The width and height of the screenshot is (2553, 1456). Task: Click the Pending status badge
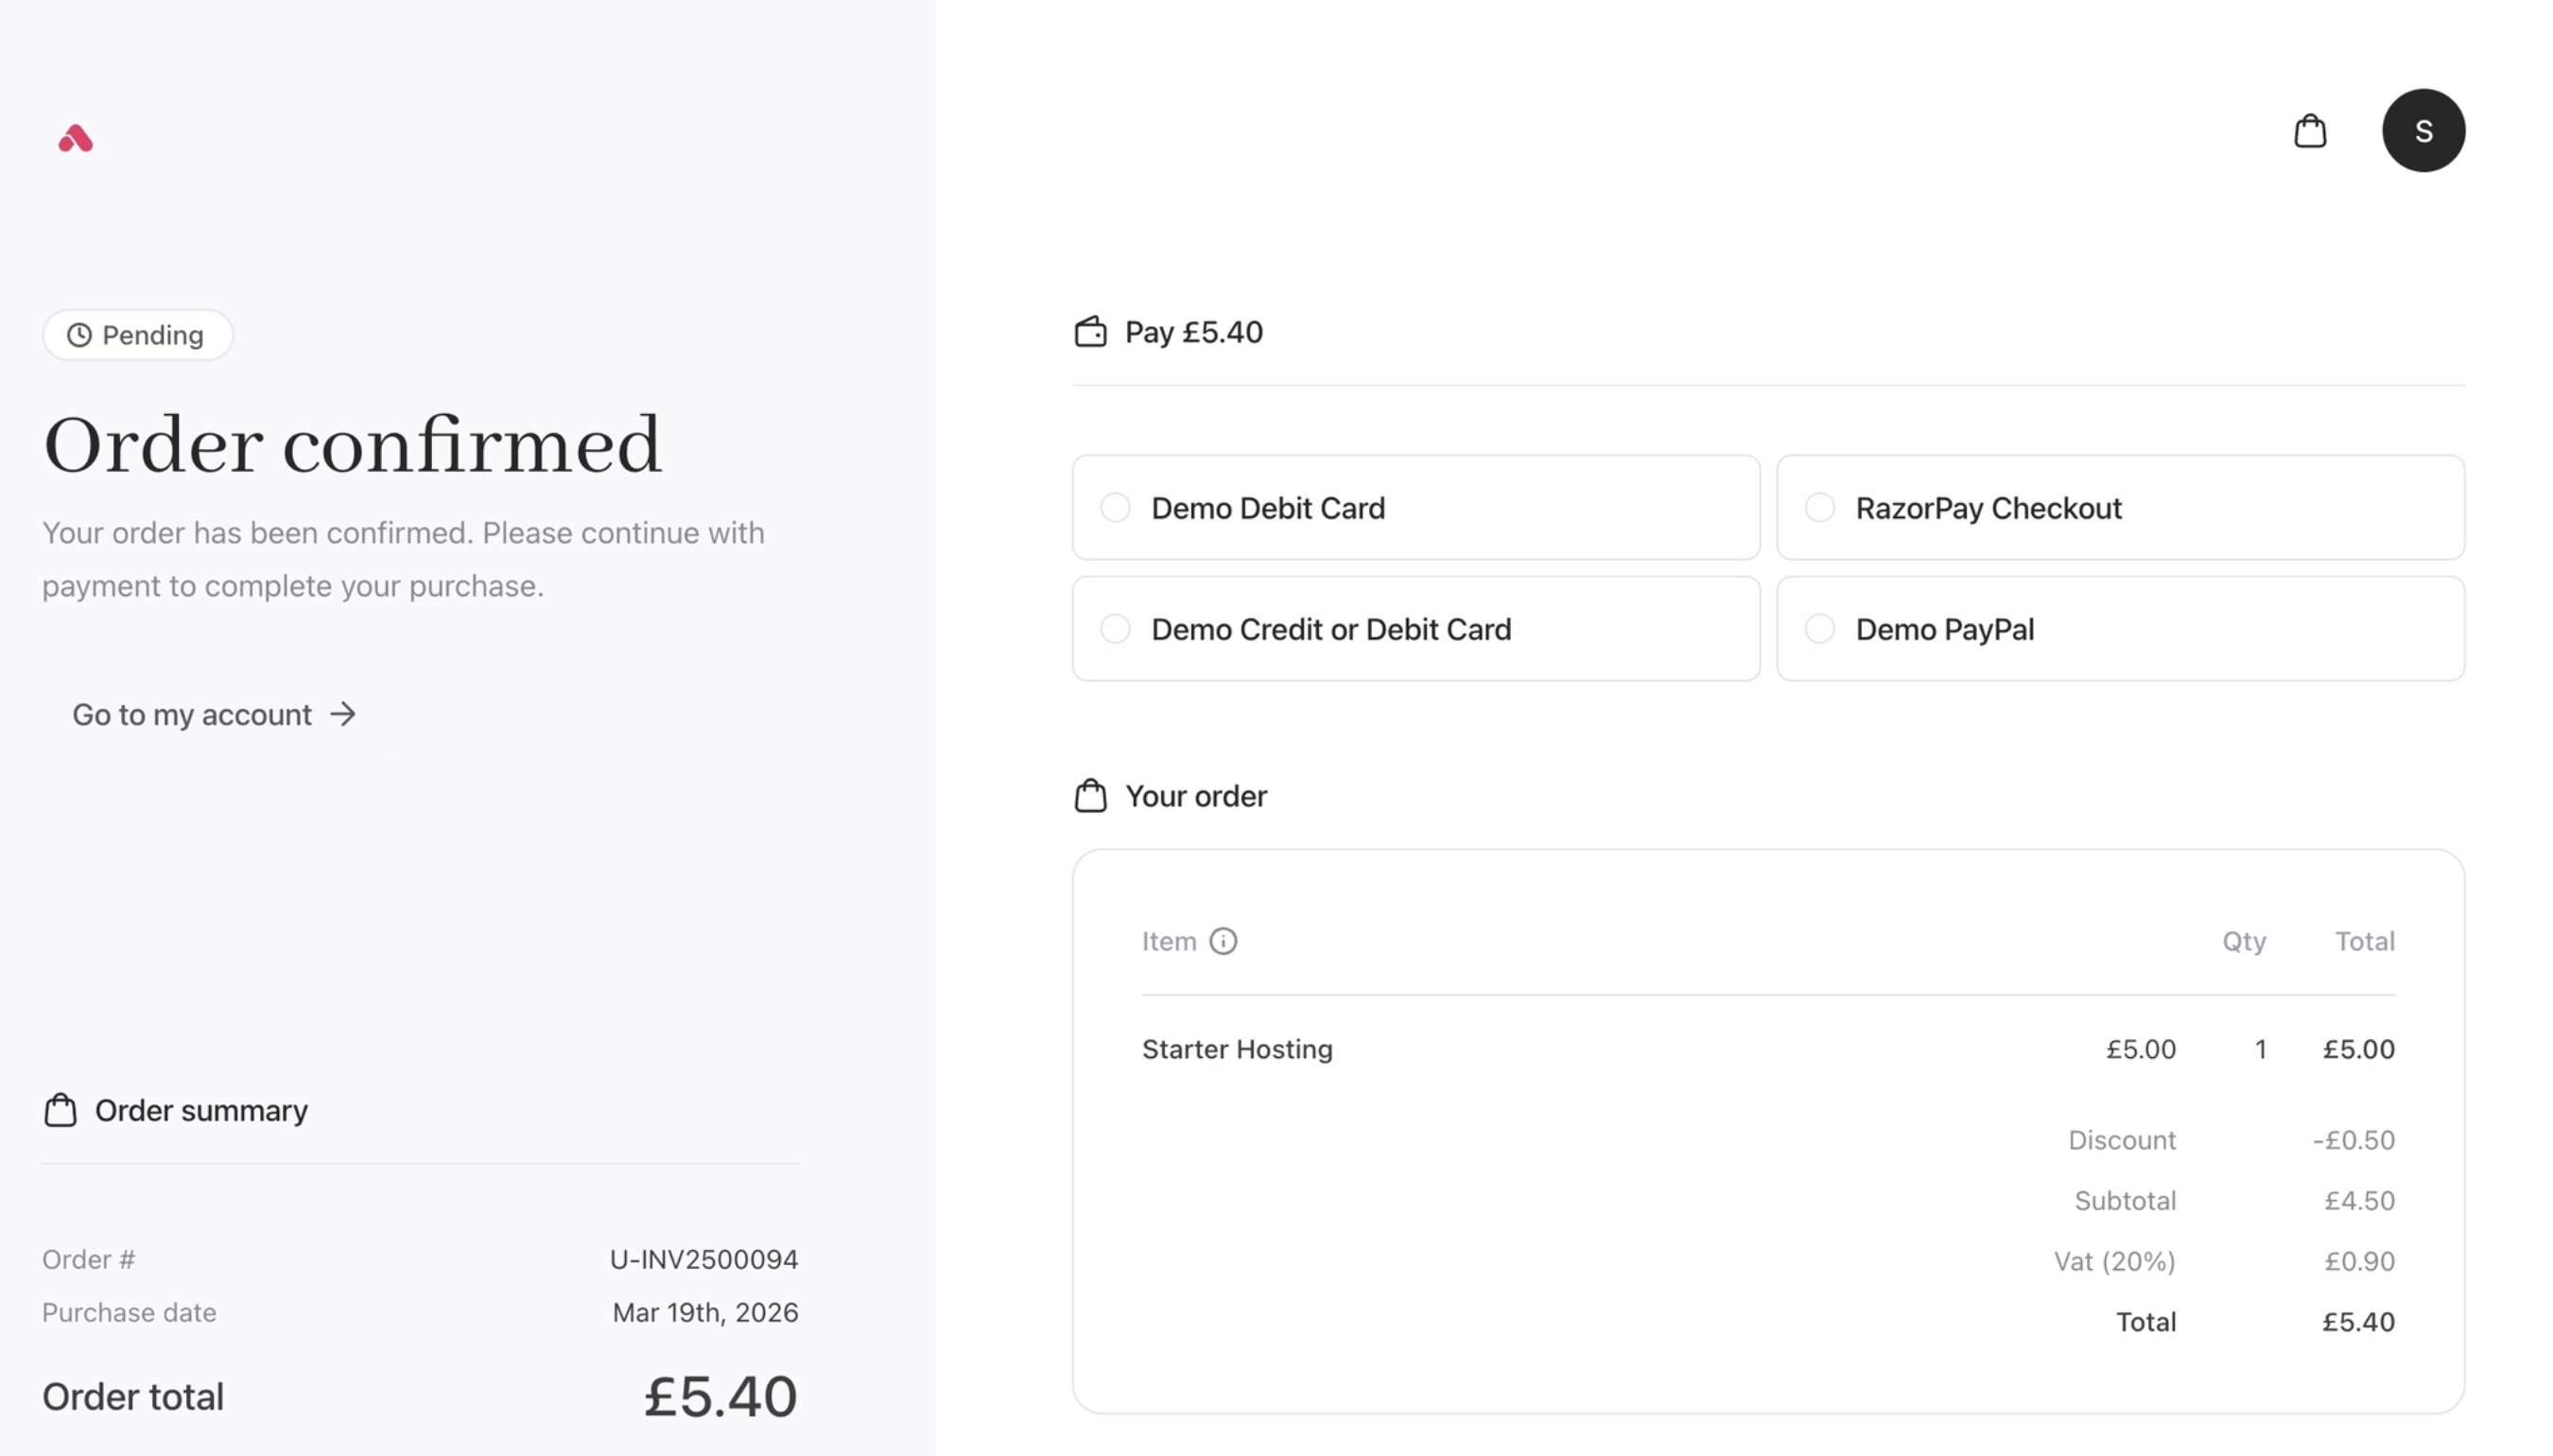click(138, 335)
